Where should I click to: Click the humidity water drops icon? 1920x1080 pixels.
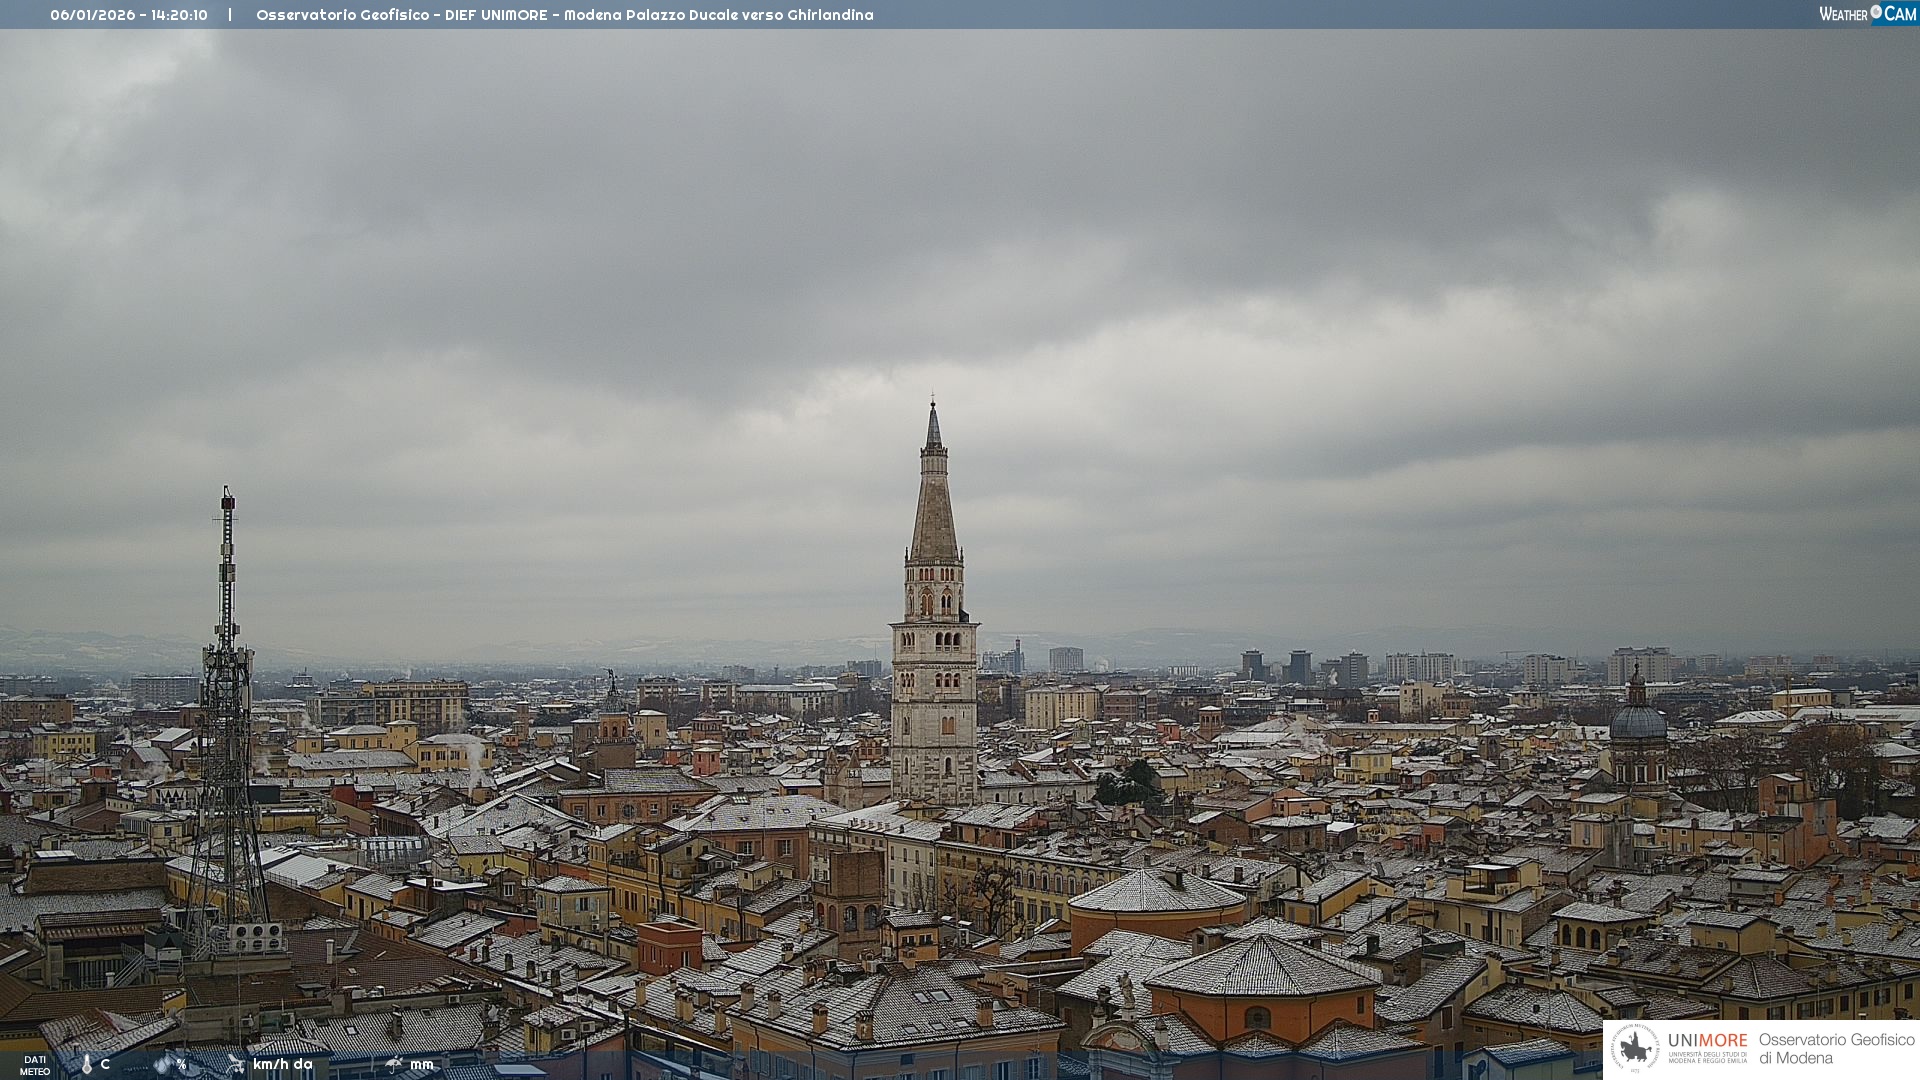tap(163, 1064)
